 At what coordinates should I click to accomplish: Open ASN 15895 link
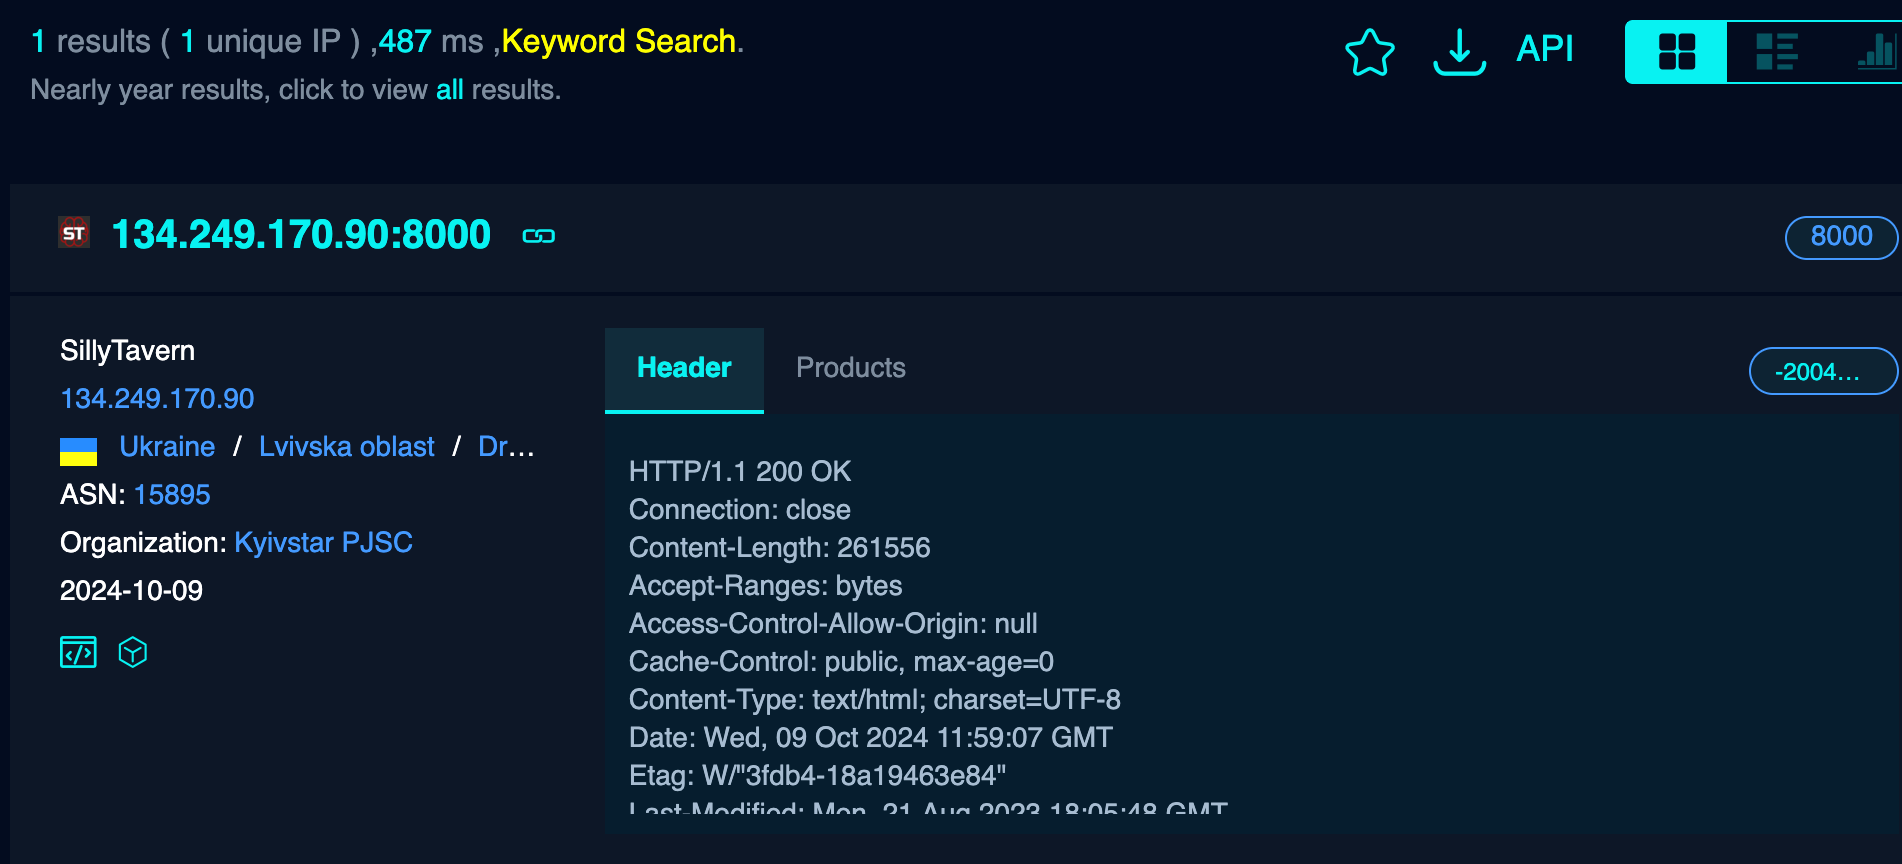pos(172,495)
